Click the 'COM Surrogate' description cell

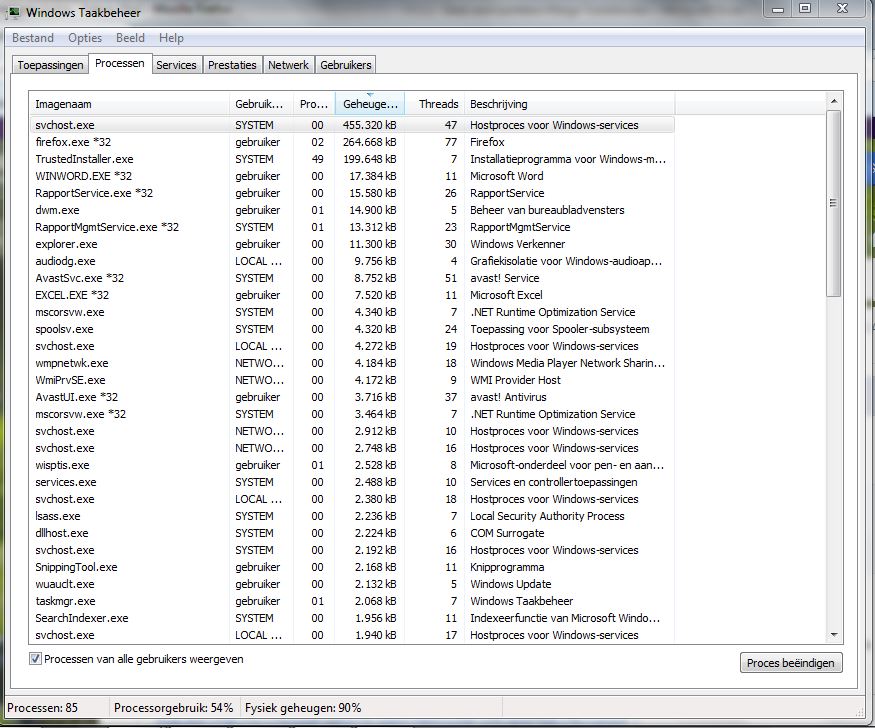point(507,533)
